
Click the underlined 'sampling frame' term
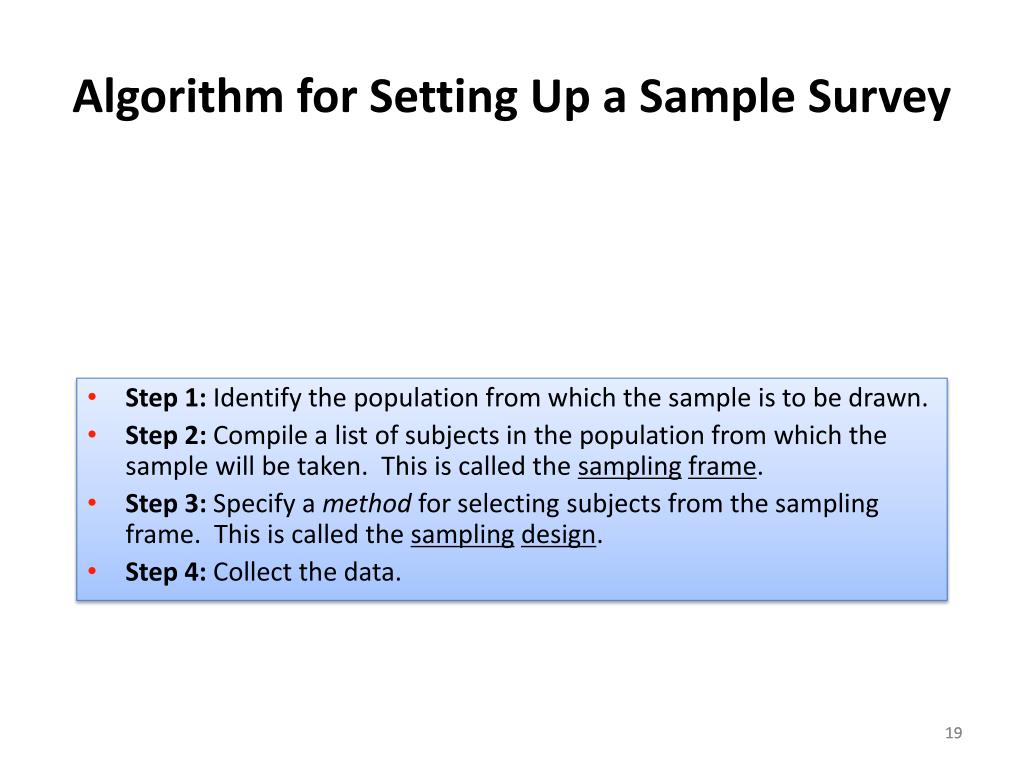click(667, 468)
